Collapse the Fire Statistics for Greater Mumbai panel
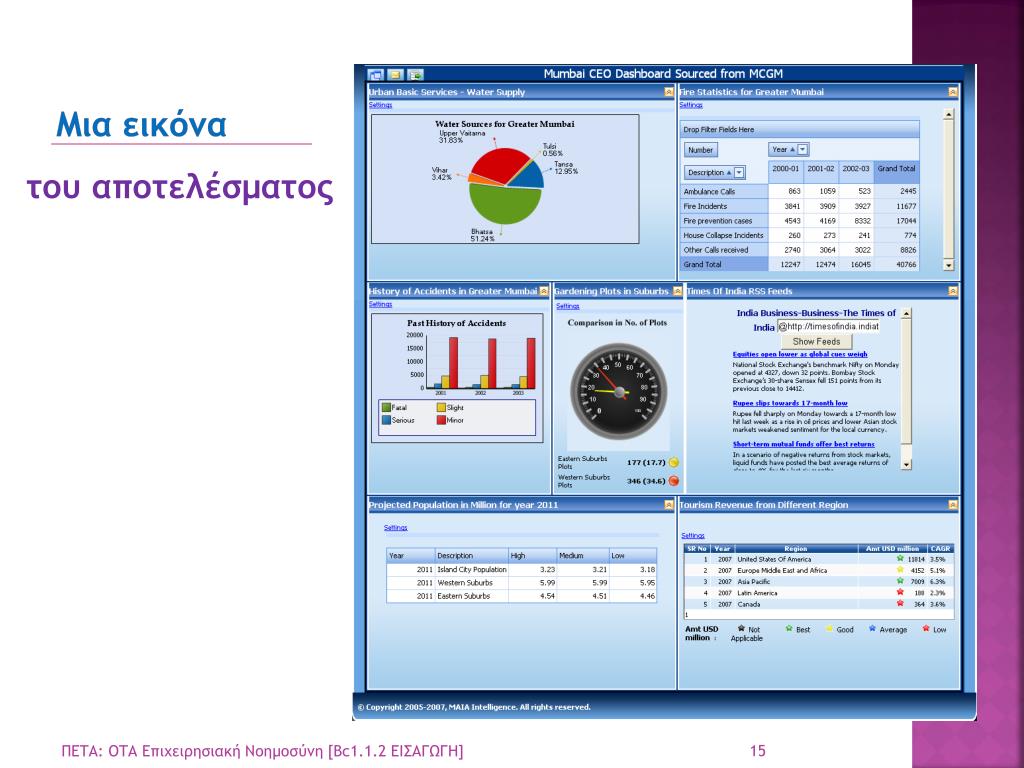1024x768 pixels. 953,92
